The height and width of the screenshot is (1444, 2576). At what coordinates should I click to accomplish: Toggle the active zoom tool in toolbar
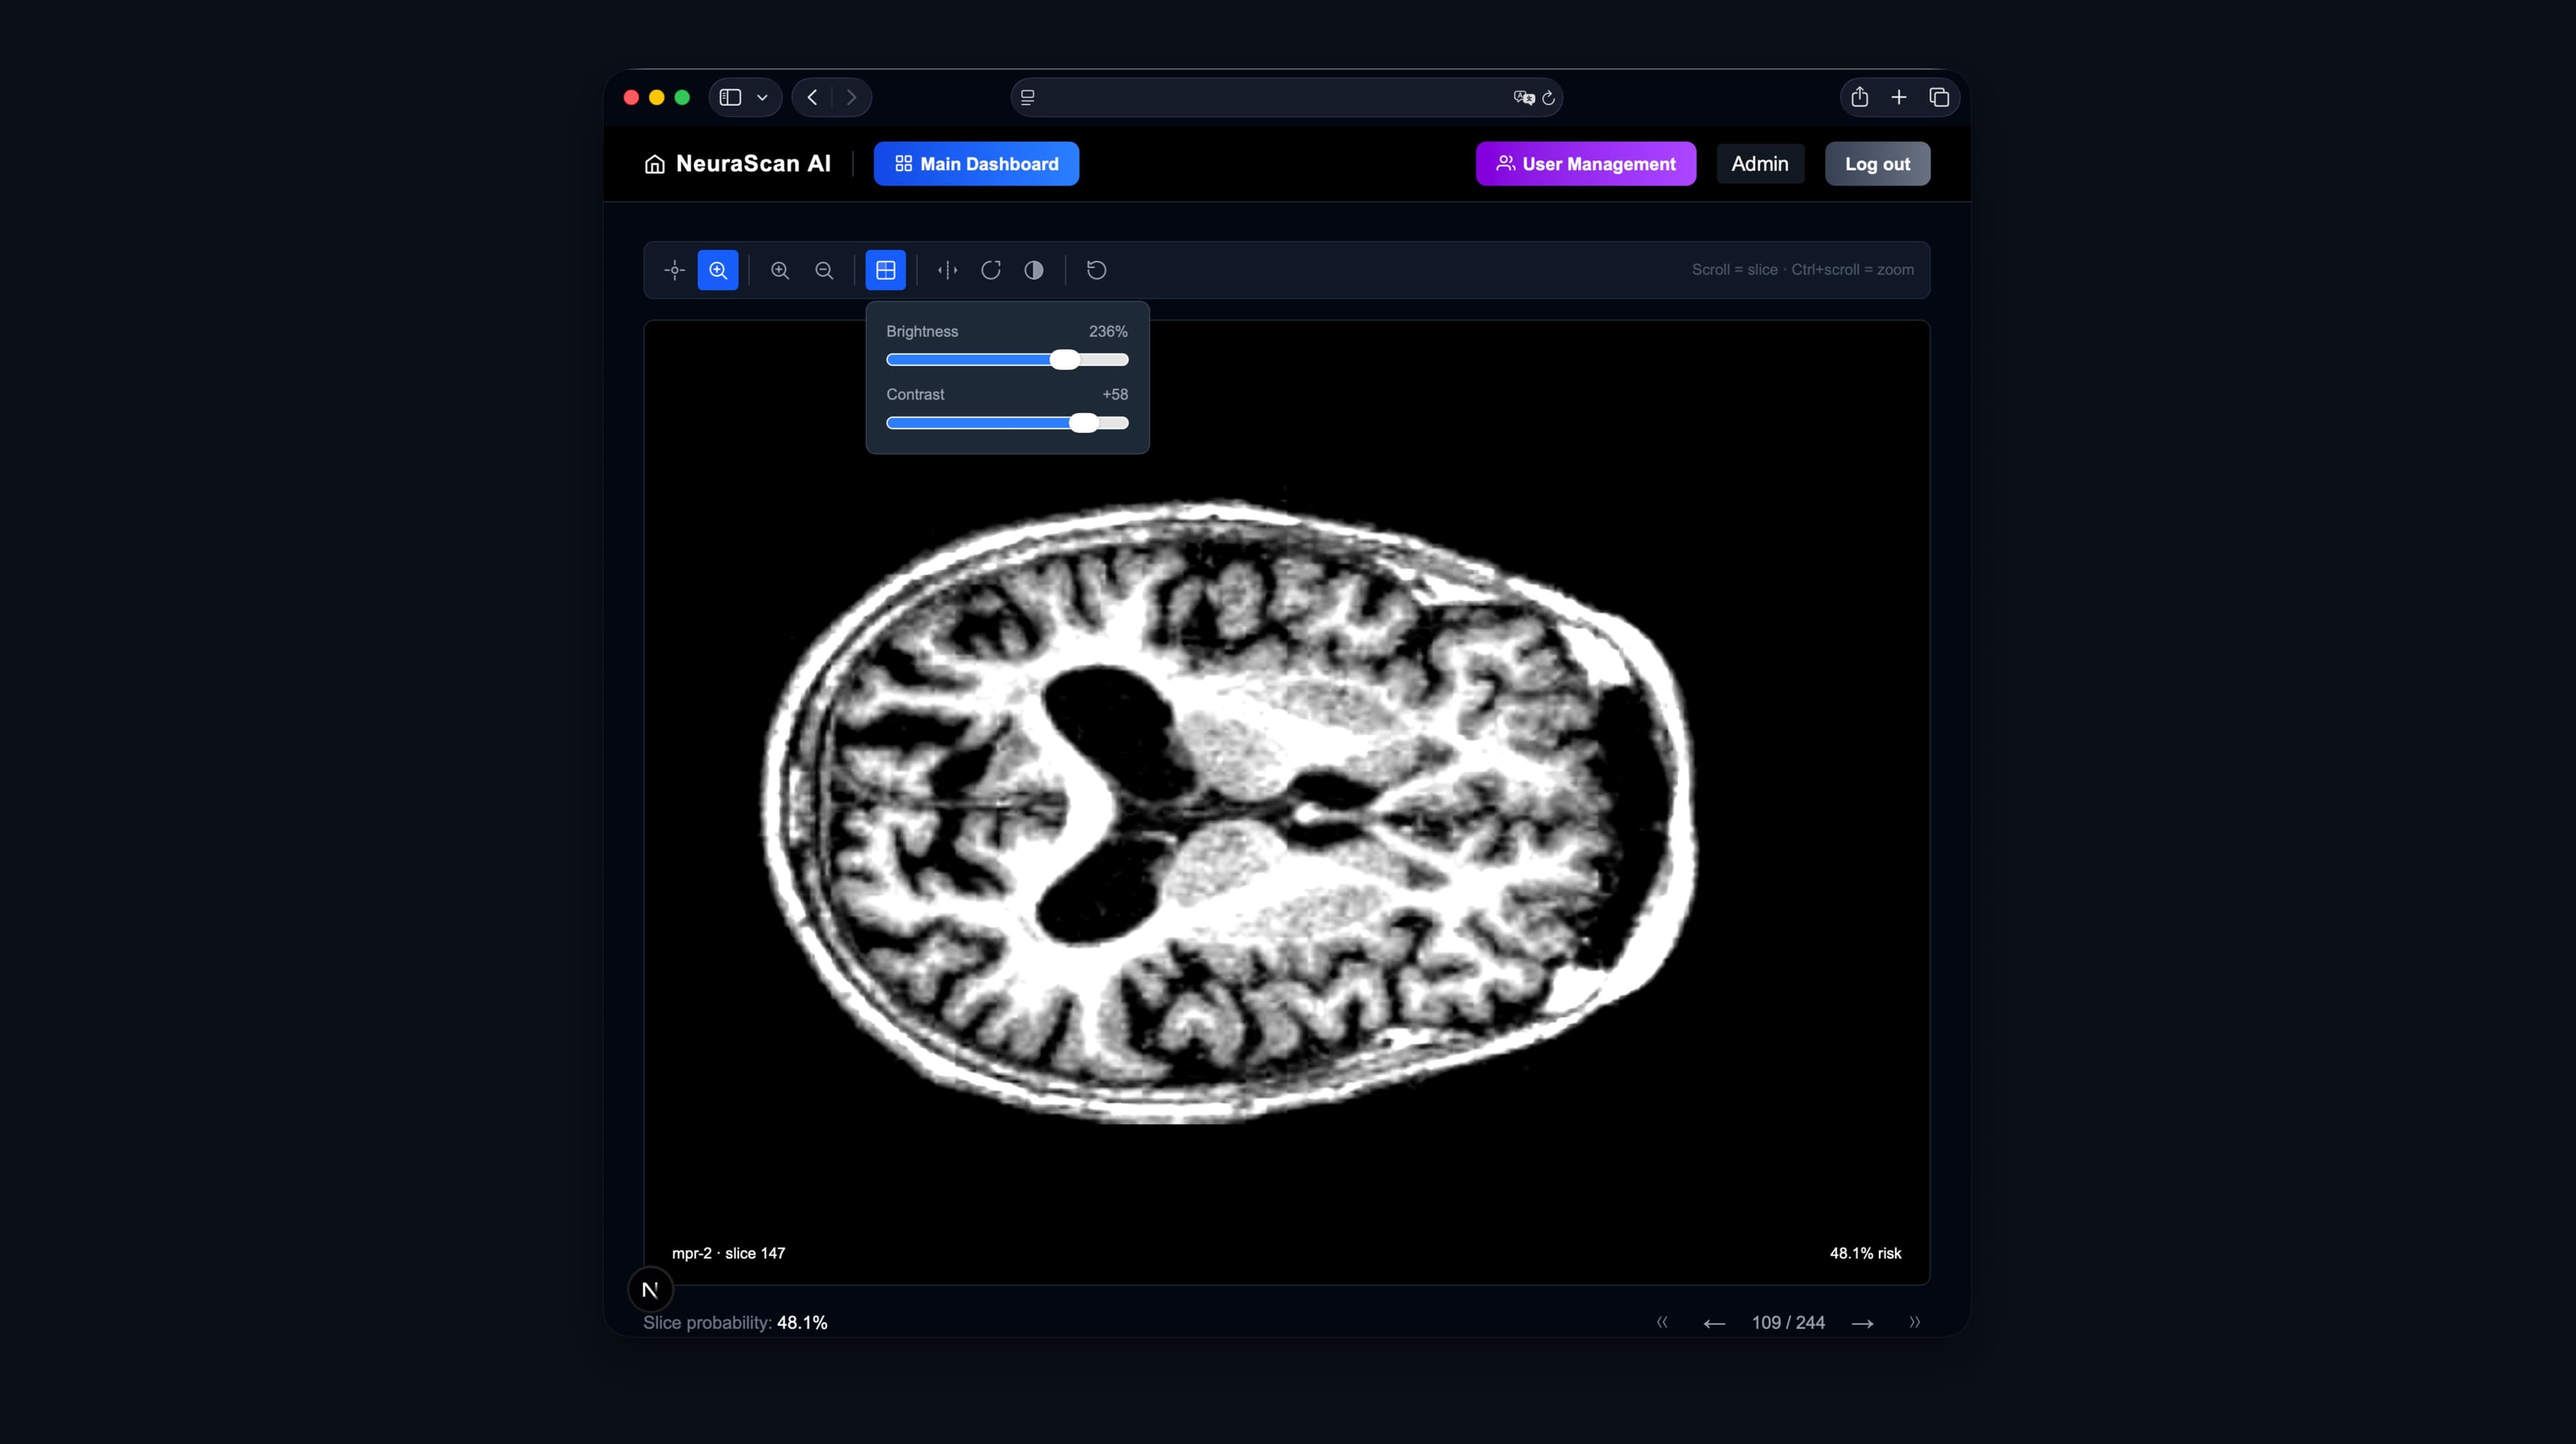718,270
